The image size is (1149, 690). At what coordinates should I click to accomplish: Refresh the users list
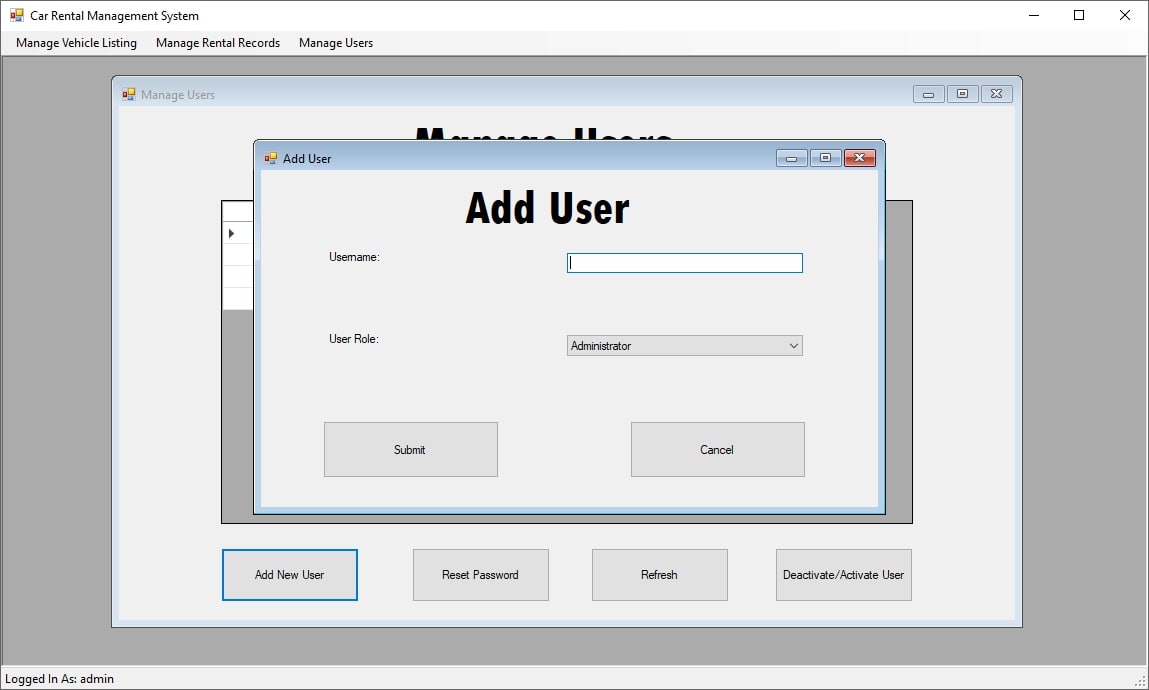[660, 575]
